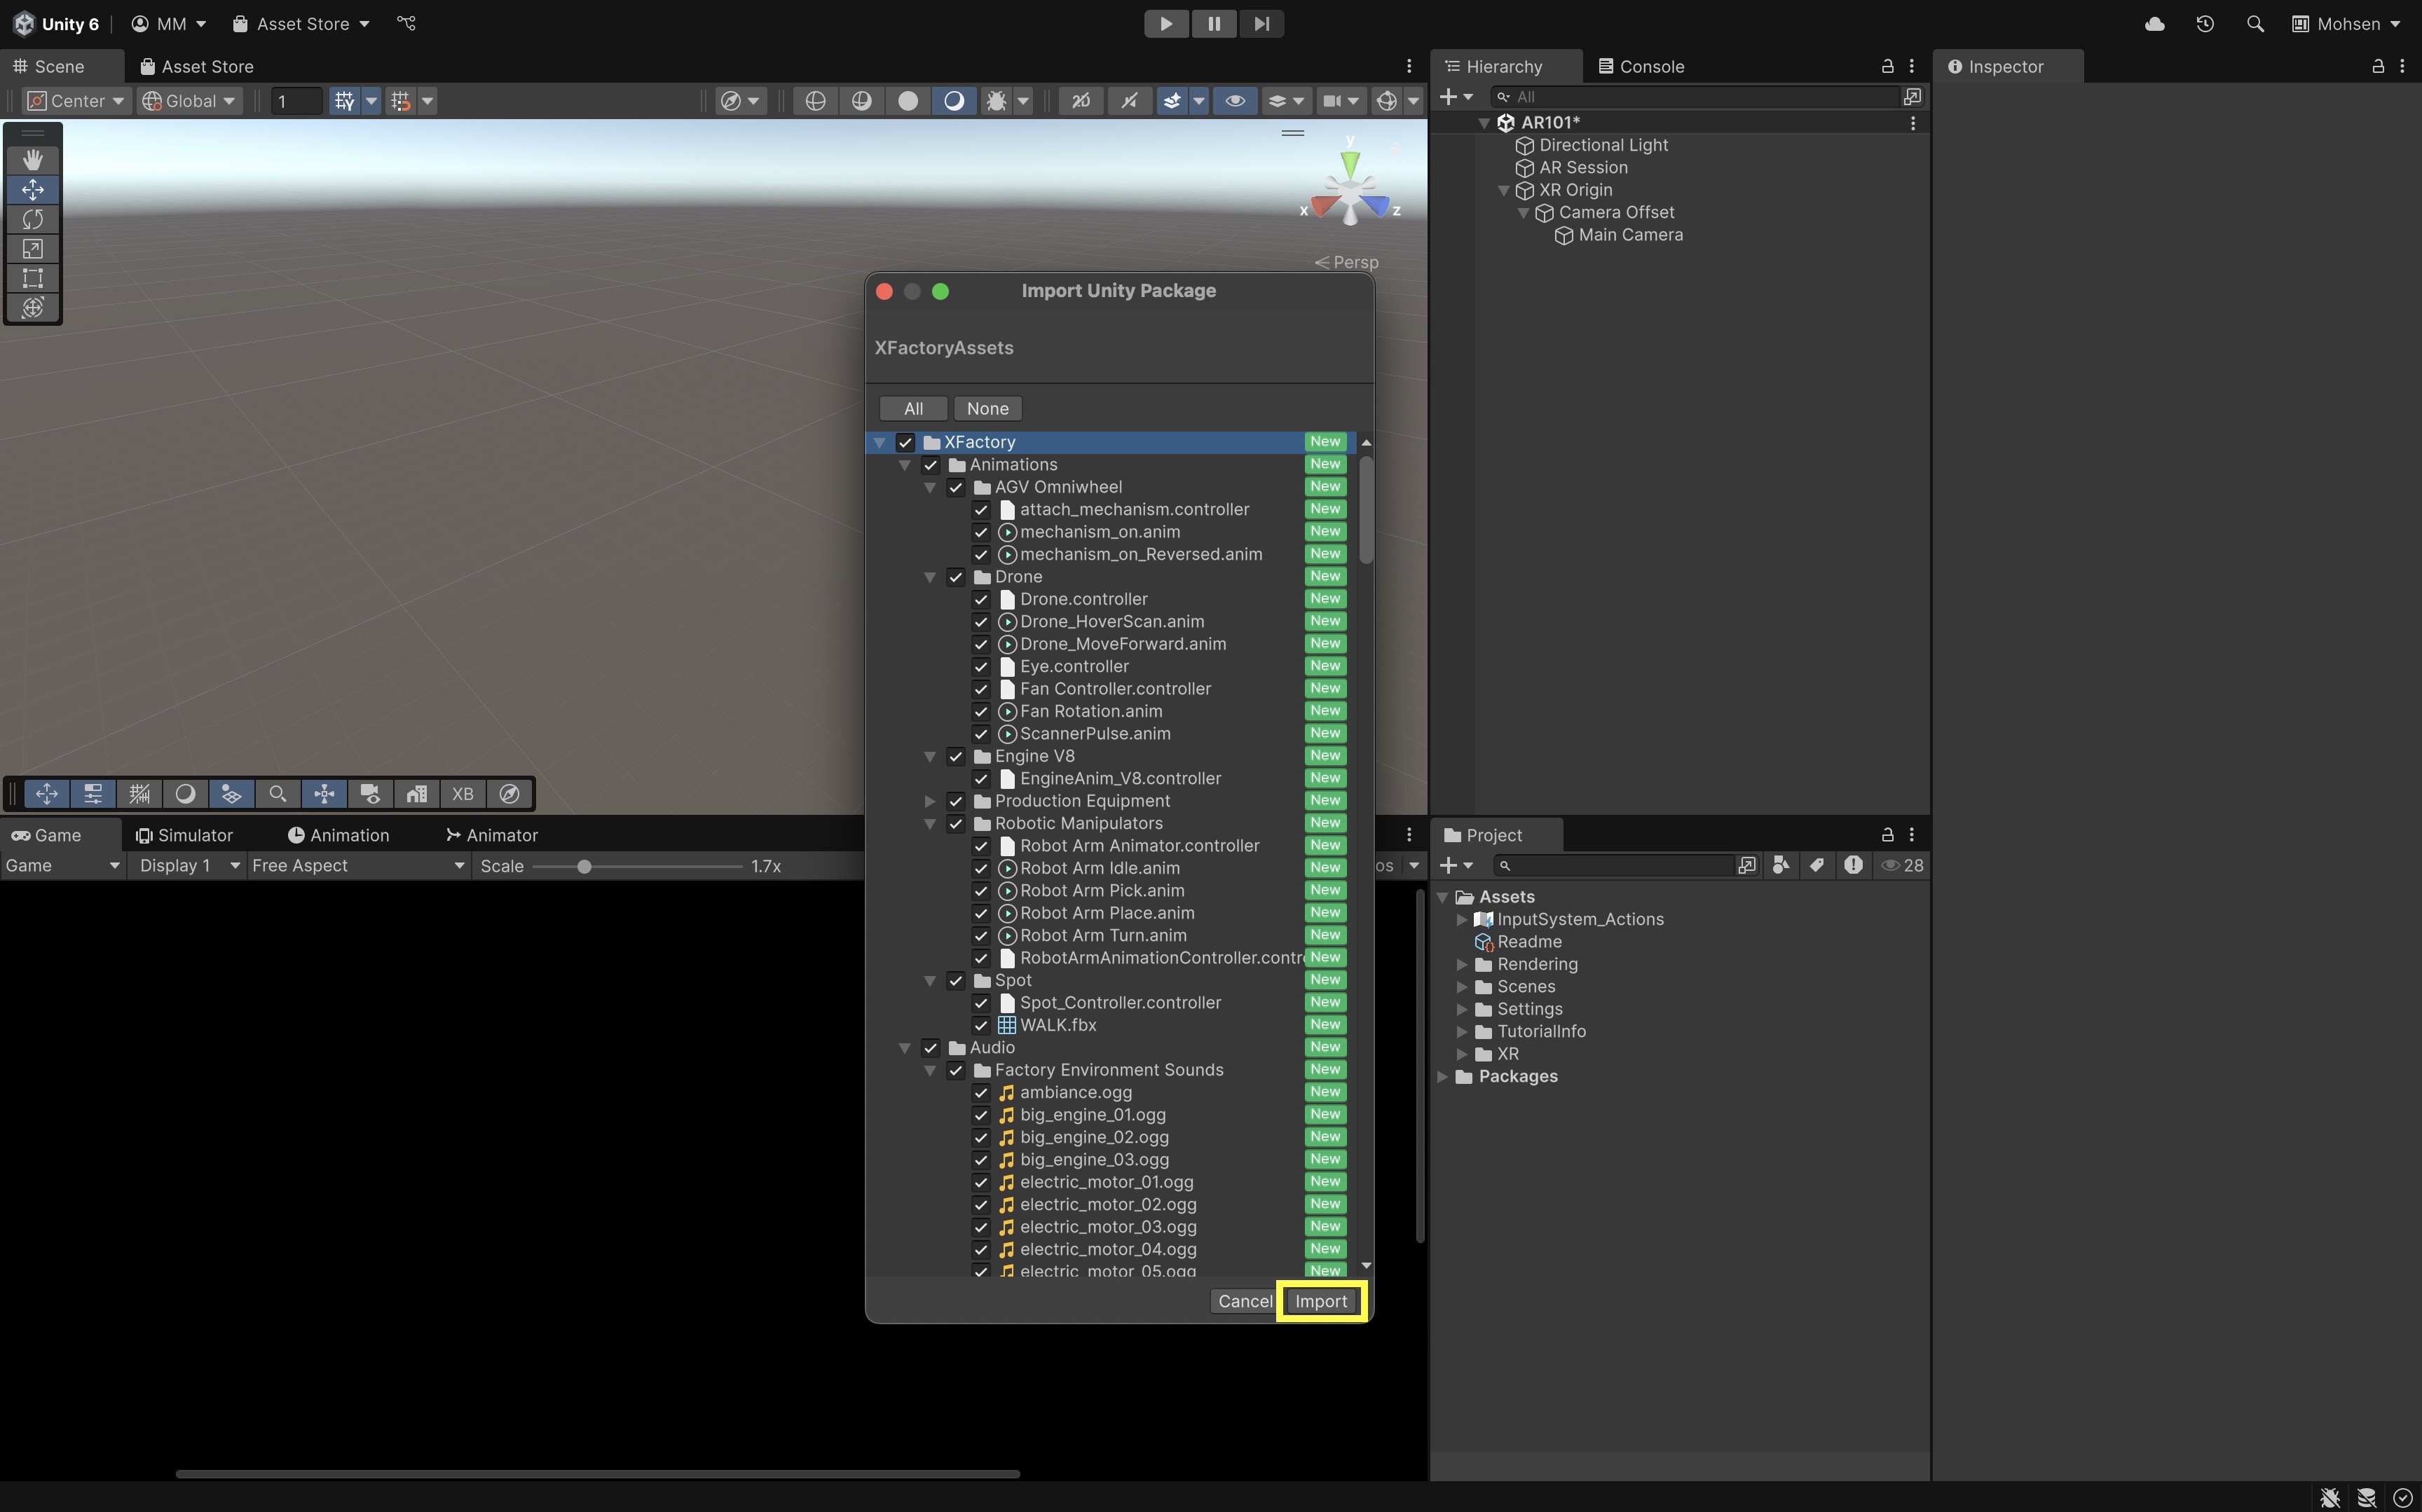Click the Play button
This screenshot has height=1512, width=2422.
click(x=1166, y=24)
